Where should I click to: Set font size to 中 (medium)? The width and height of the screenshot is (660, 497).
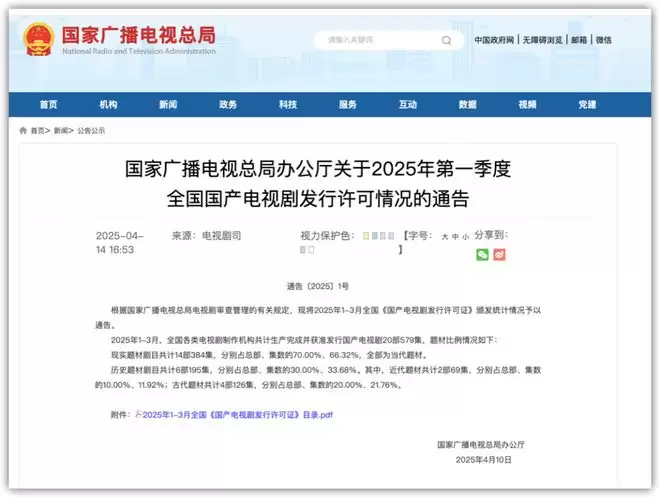tap(455, 237)
